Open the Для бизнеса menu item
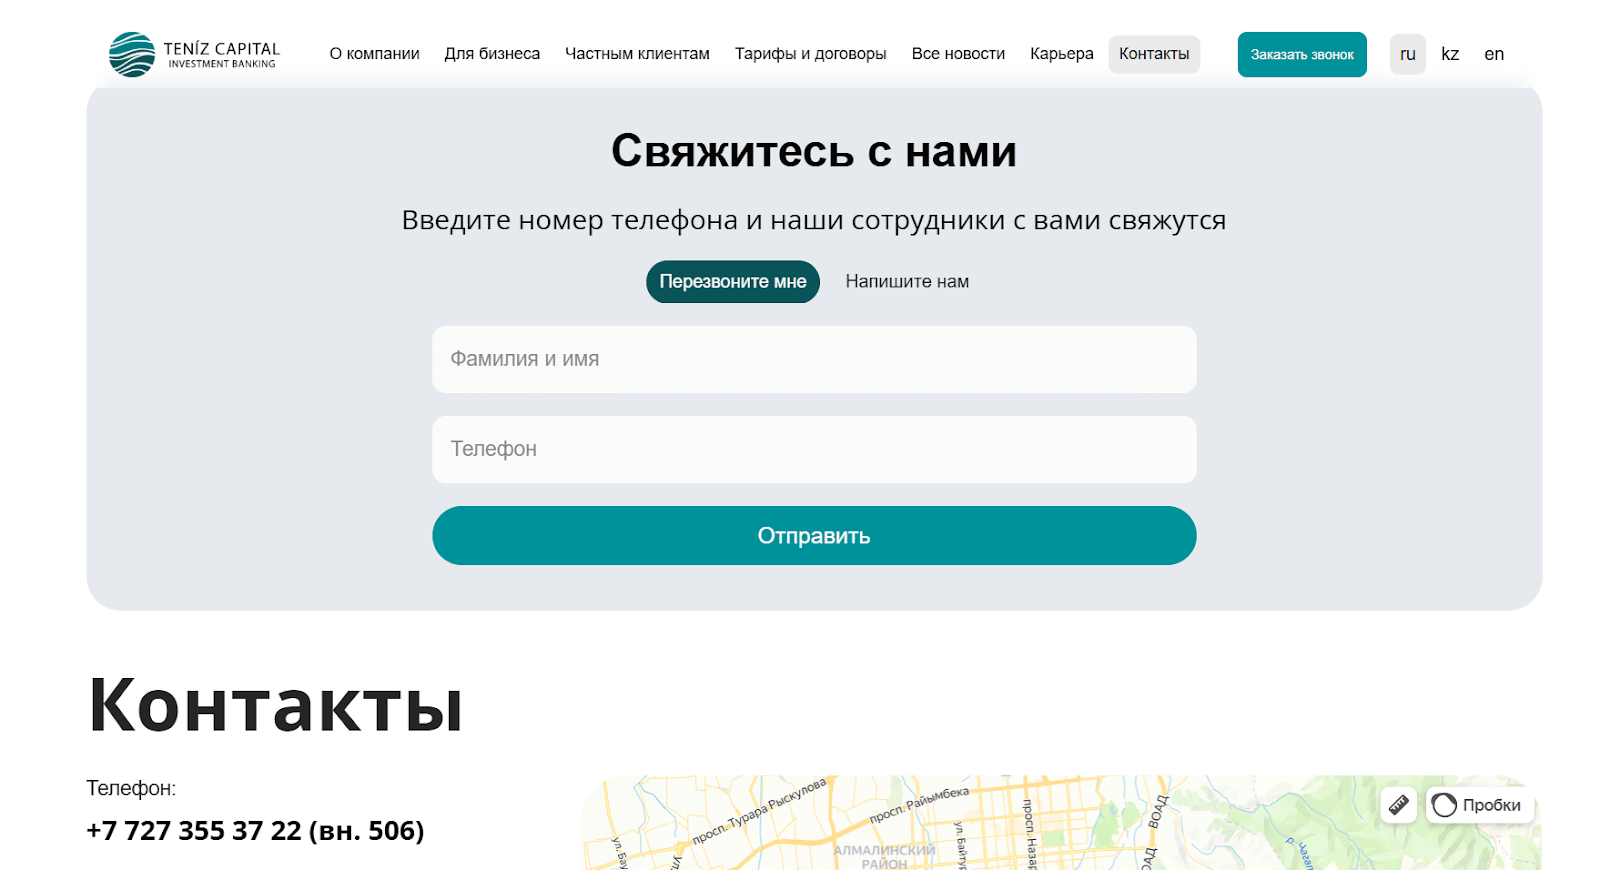The image size is (1600, 870). click(492, 54)
